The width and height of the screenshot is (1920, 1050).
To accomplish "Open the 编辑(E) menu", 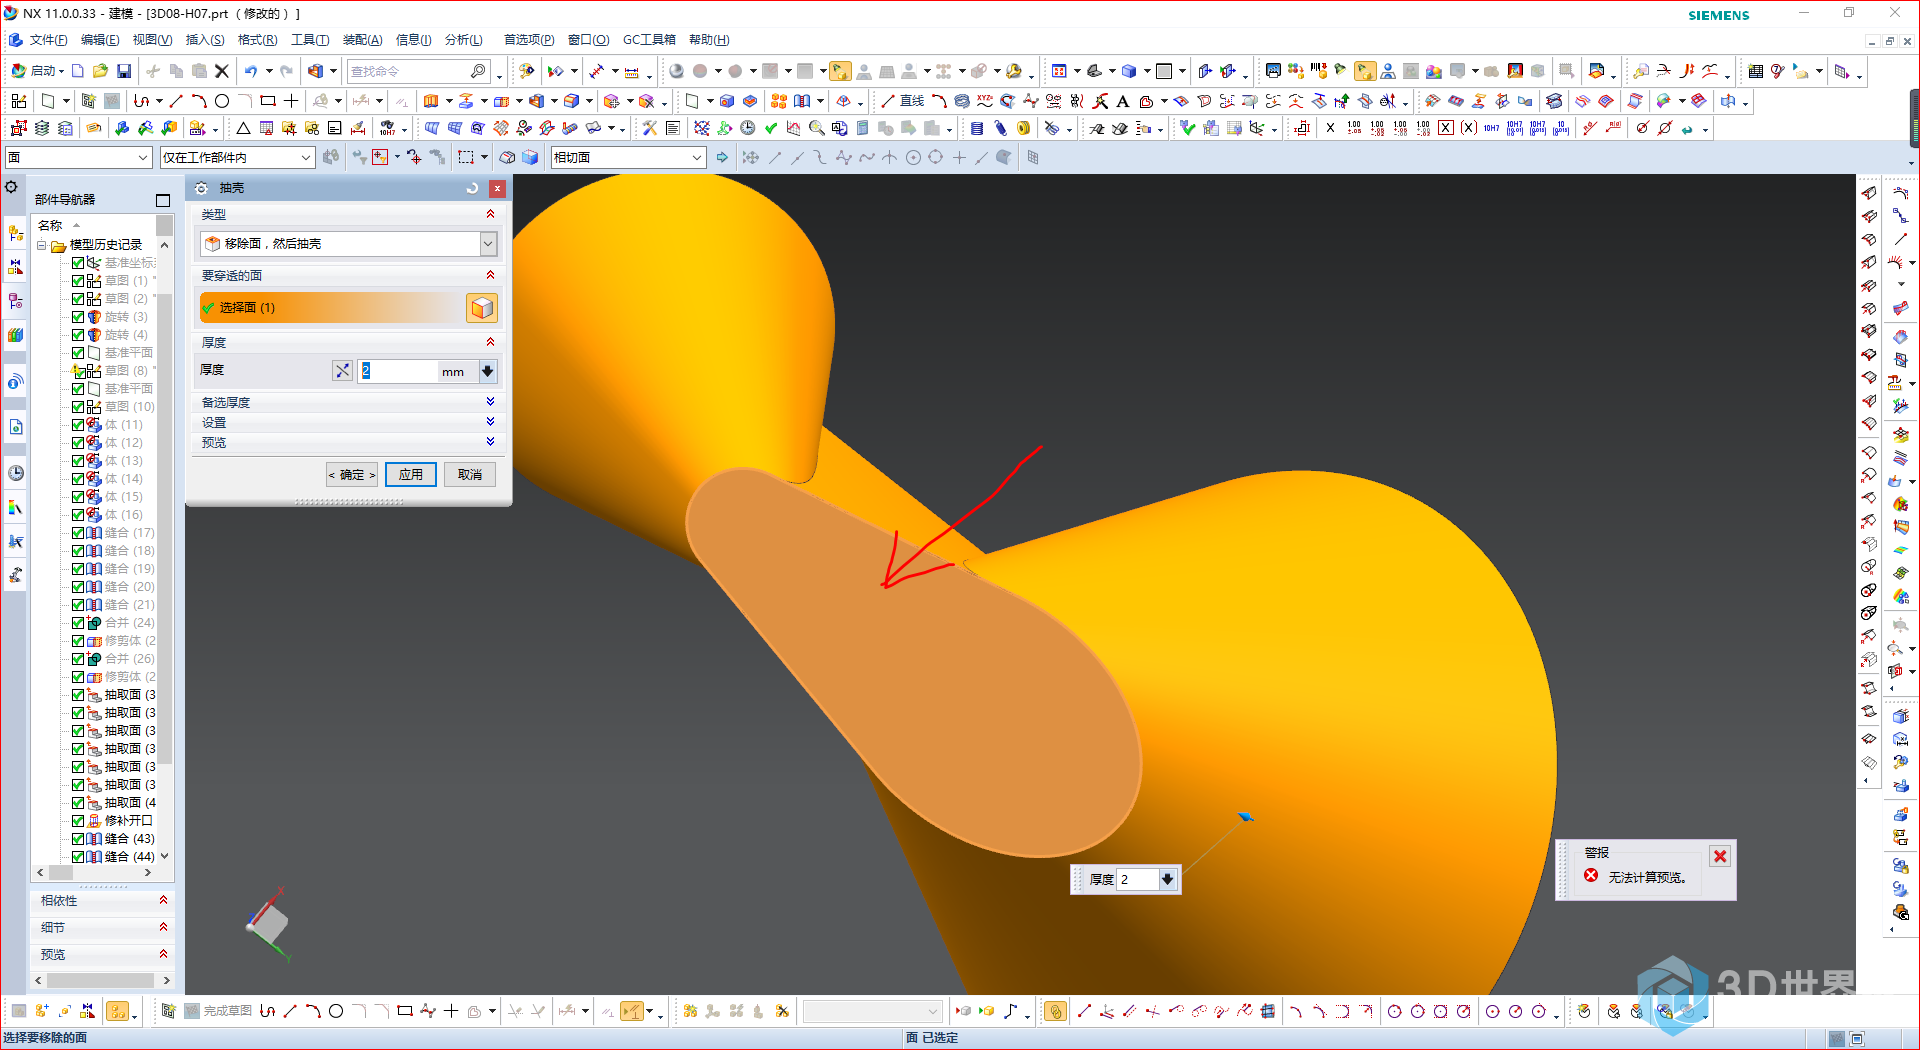I will coord(100,40).
